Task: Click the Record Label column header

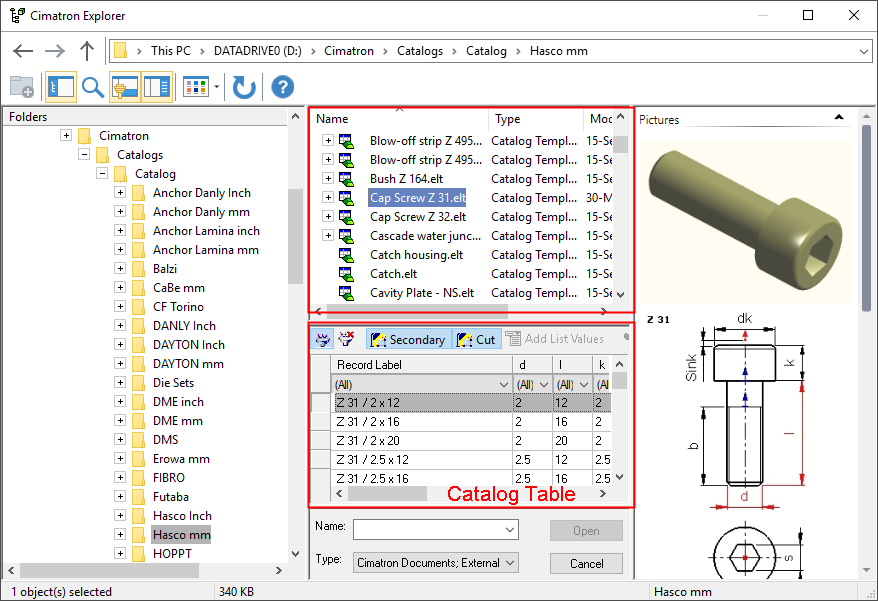Action: (421, 365)
